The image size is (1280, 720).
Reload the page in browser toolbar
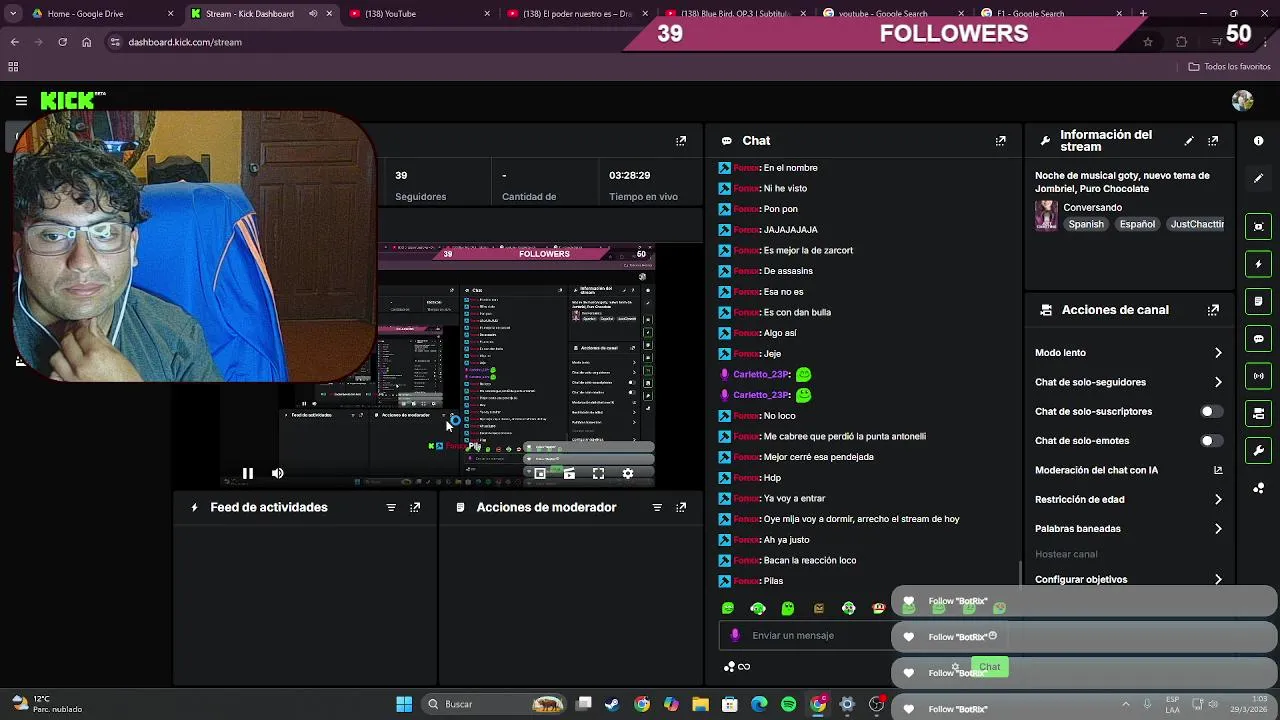[62, 42]
